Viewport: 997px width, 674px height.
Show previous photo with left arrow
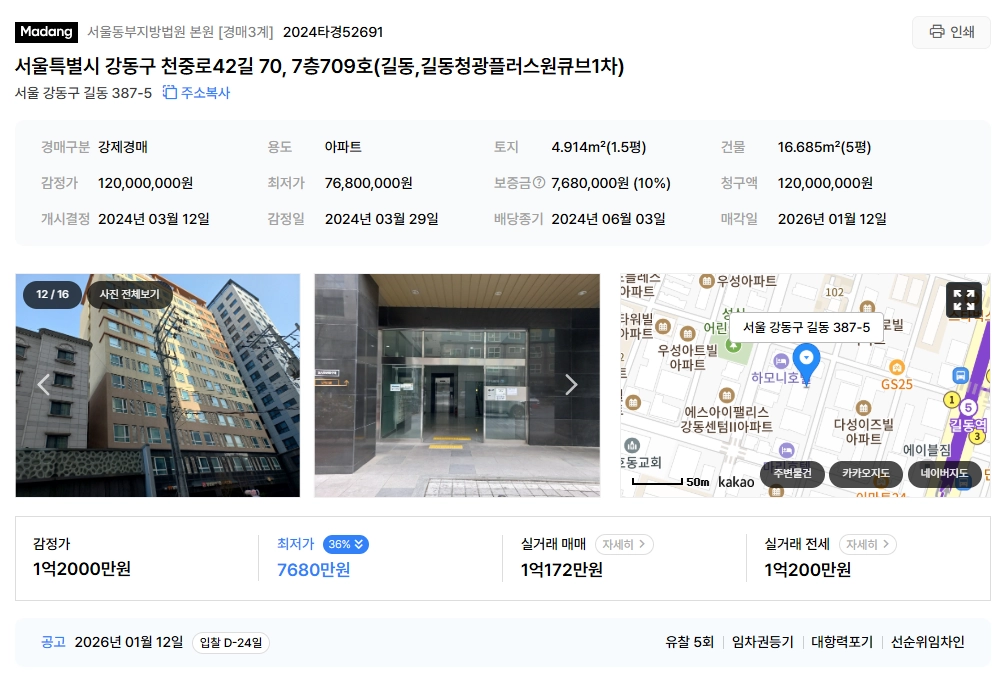click(x=43, y=385)
